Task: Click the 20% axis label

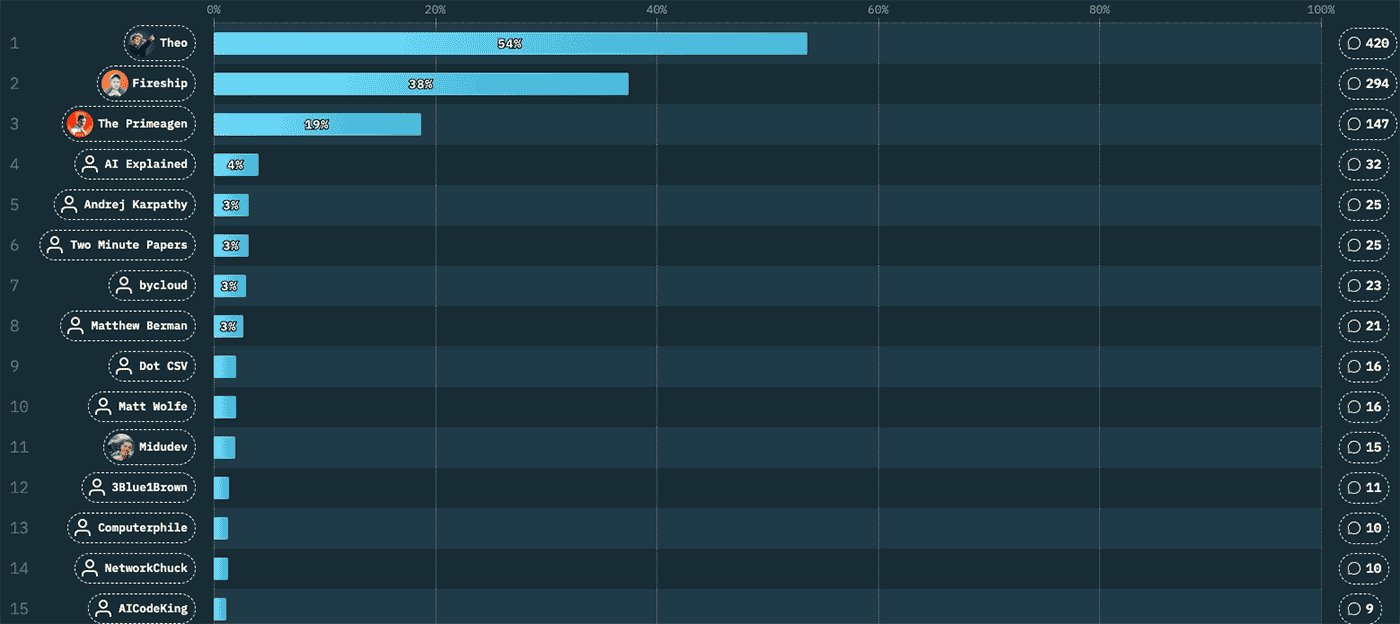Action: (x=435, y=9)
